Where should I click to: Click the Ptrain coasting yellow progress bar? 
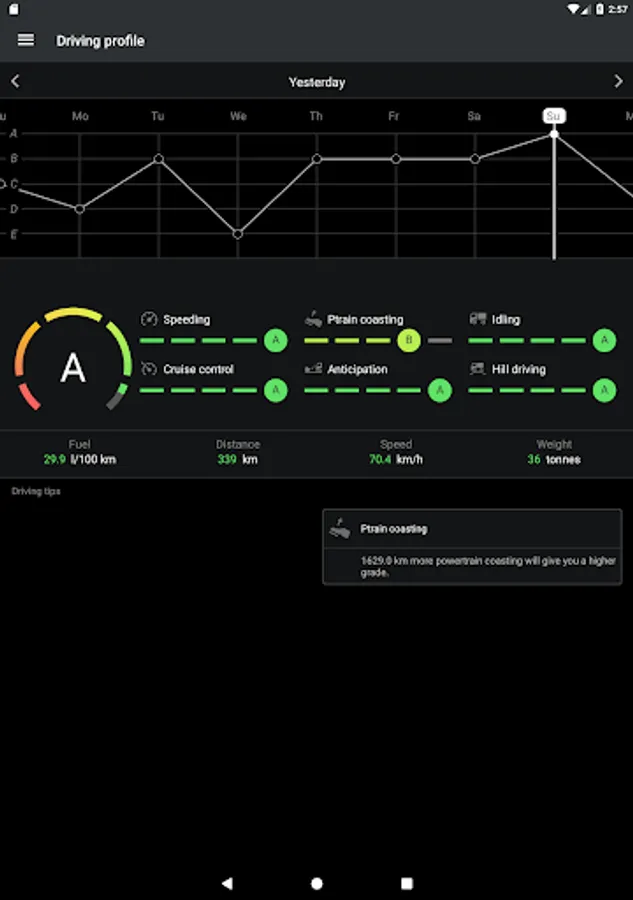[347, 340]
